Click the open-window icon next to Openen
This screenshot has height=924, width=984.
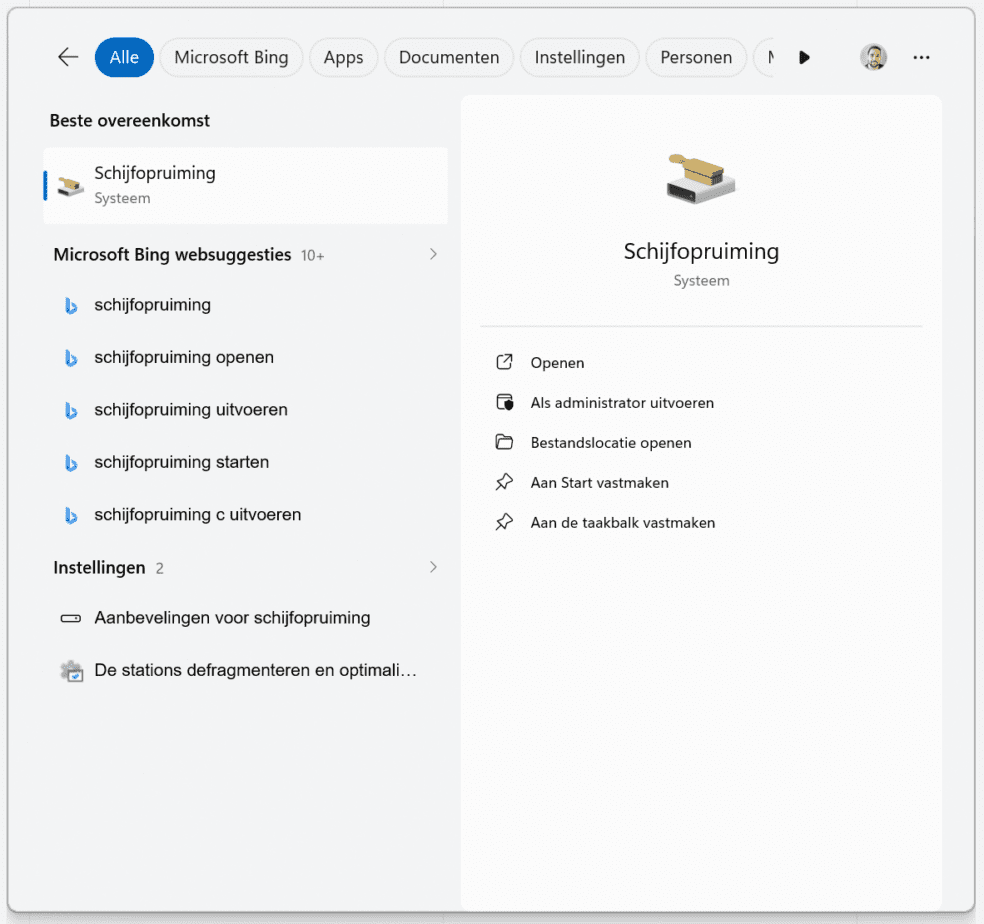pyautogui.click(x=505, y=362)
